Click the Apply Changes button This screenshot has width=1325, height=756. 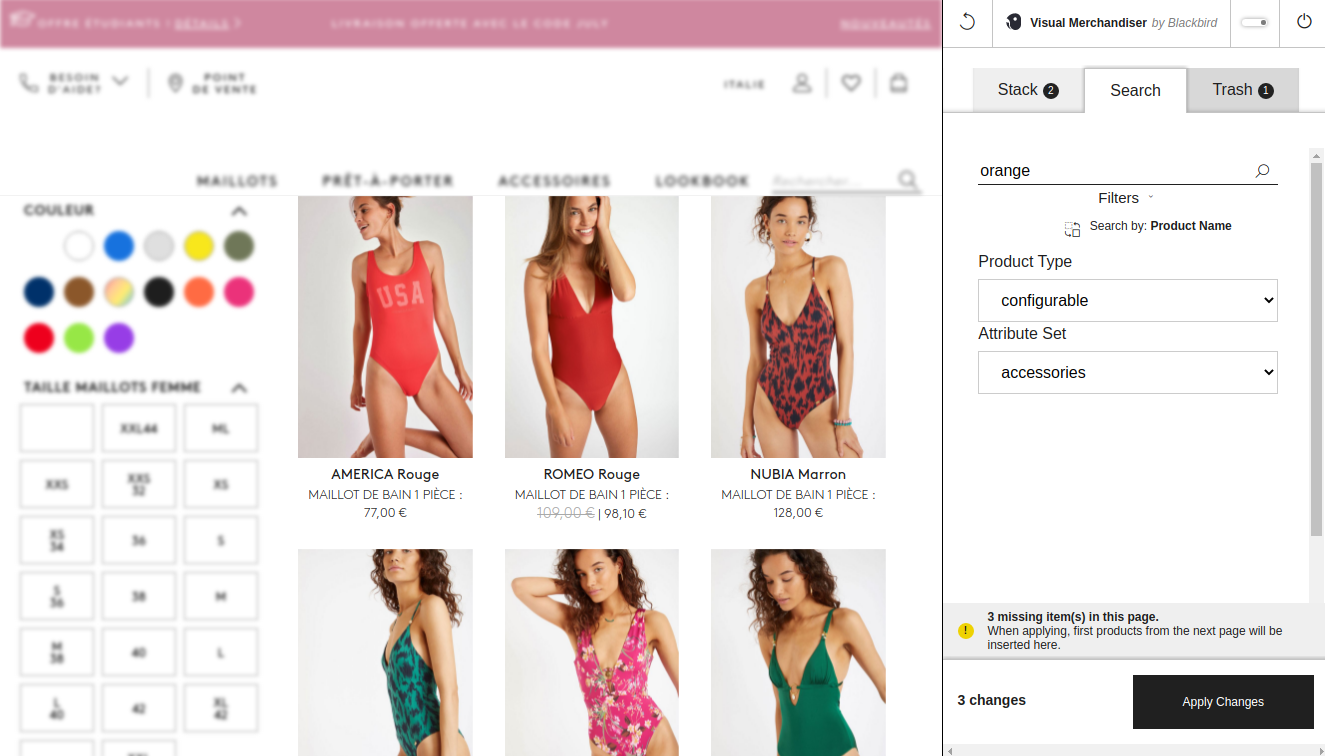[1223, 702]
